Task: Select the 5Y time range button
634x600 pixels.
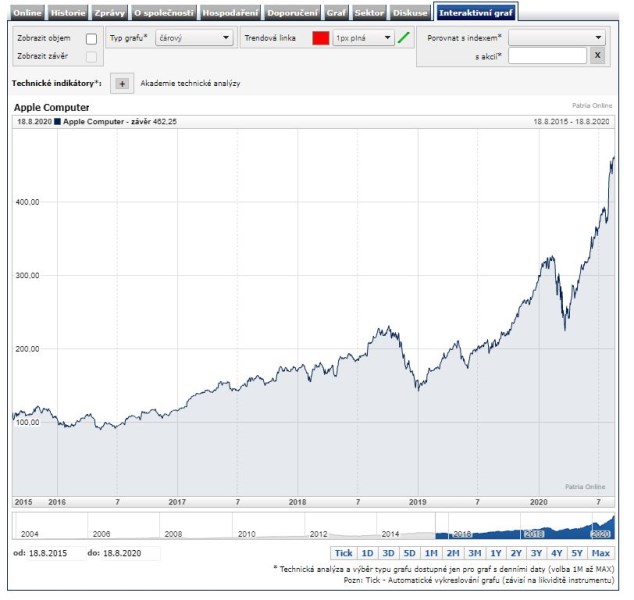Action: click(577, 553)
